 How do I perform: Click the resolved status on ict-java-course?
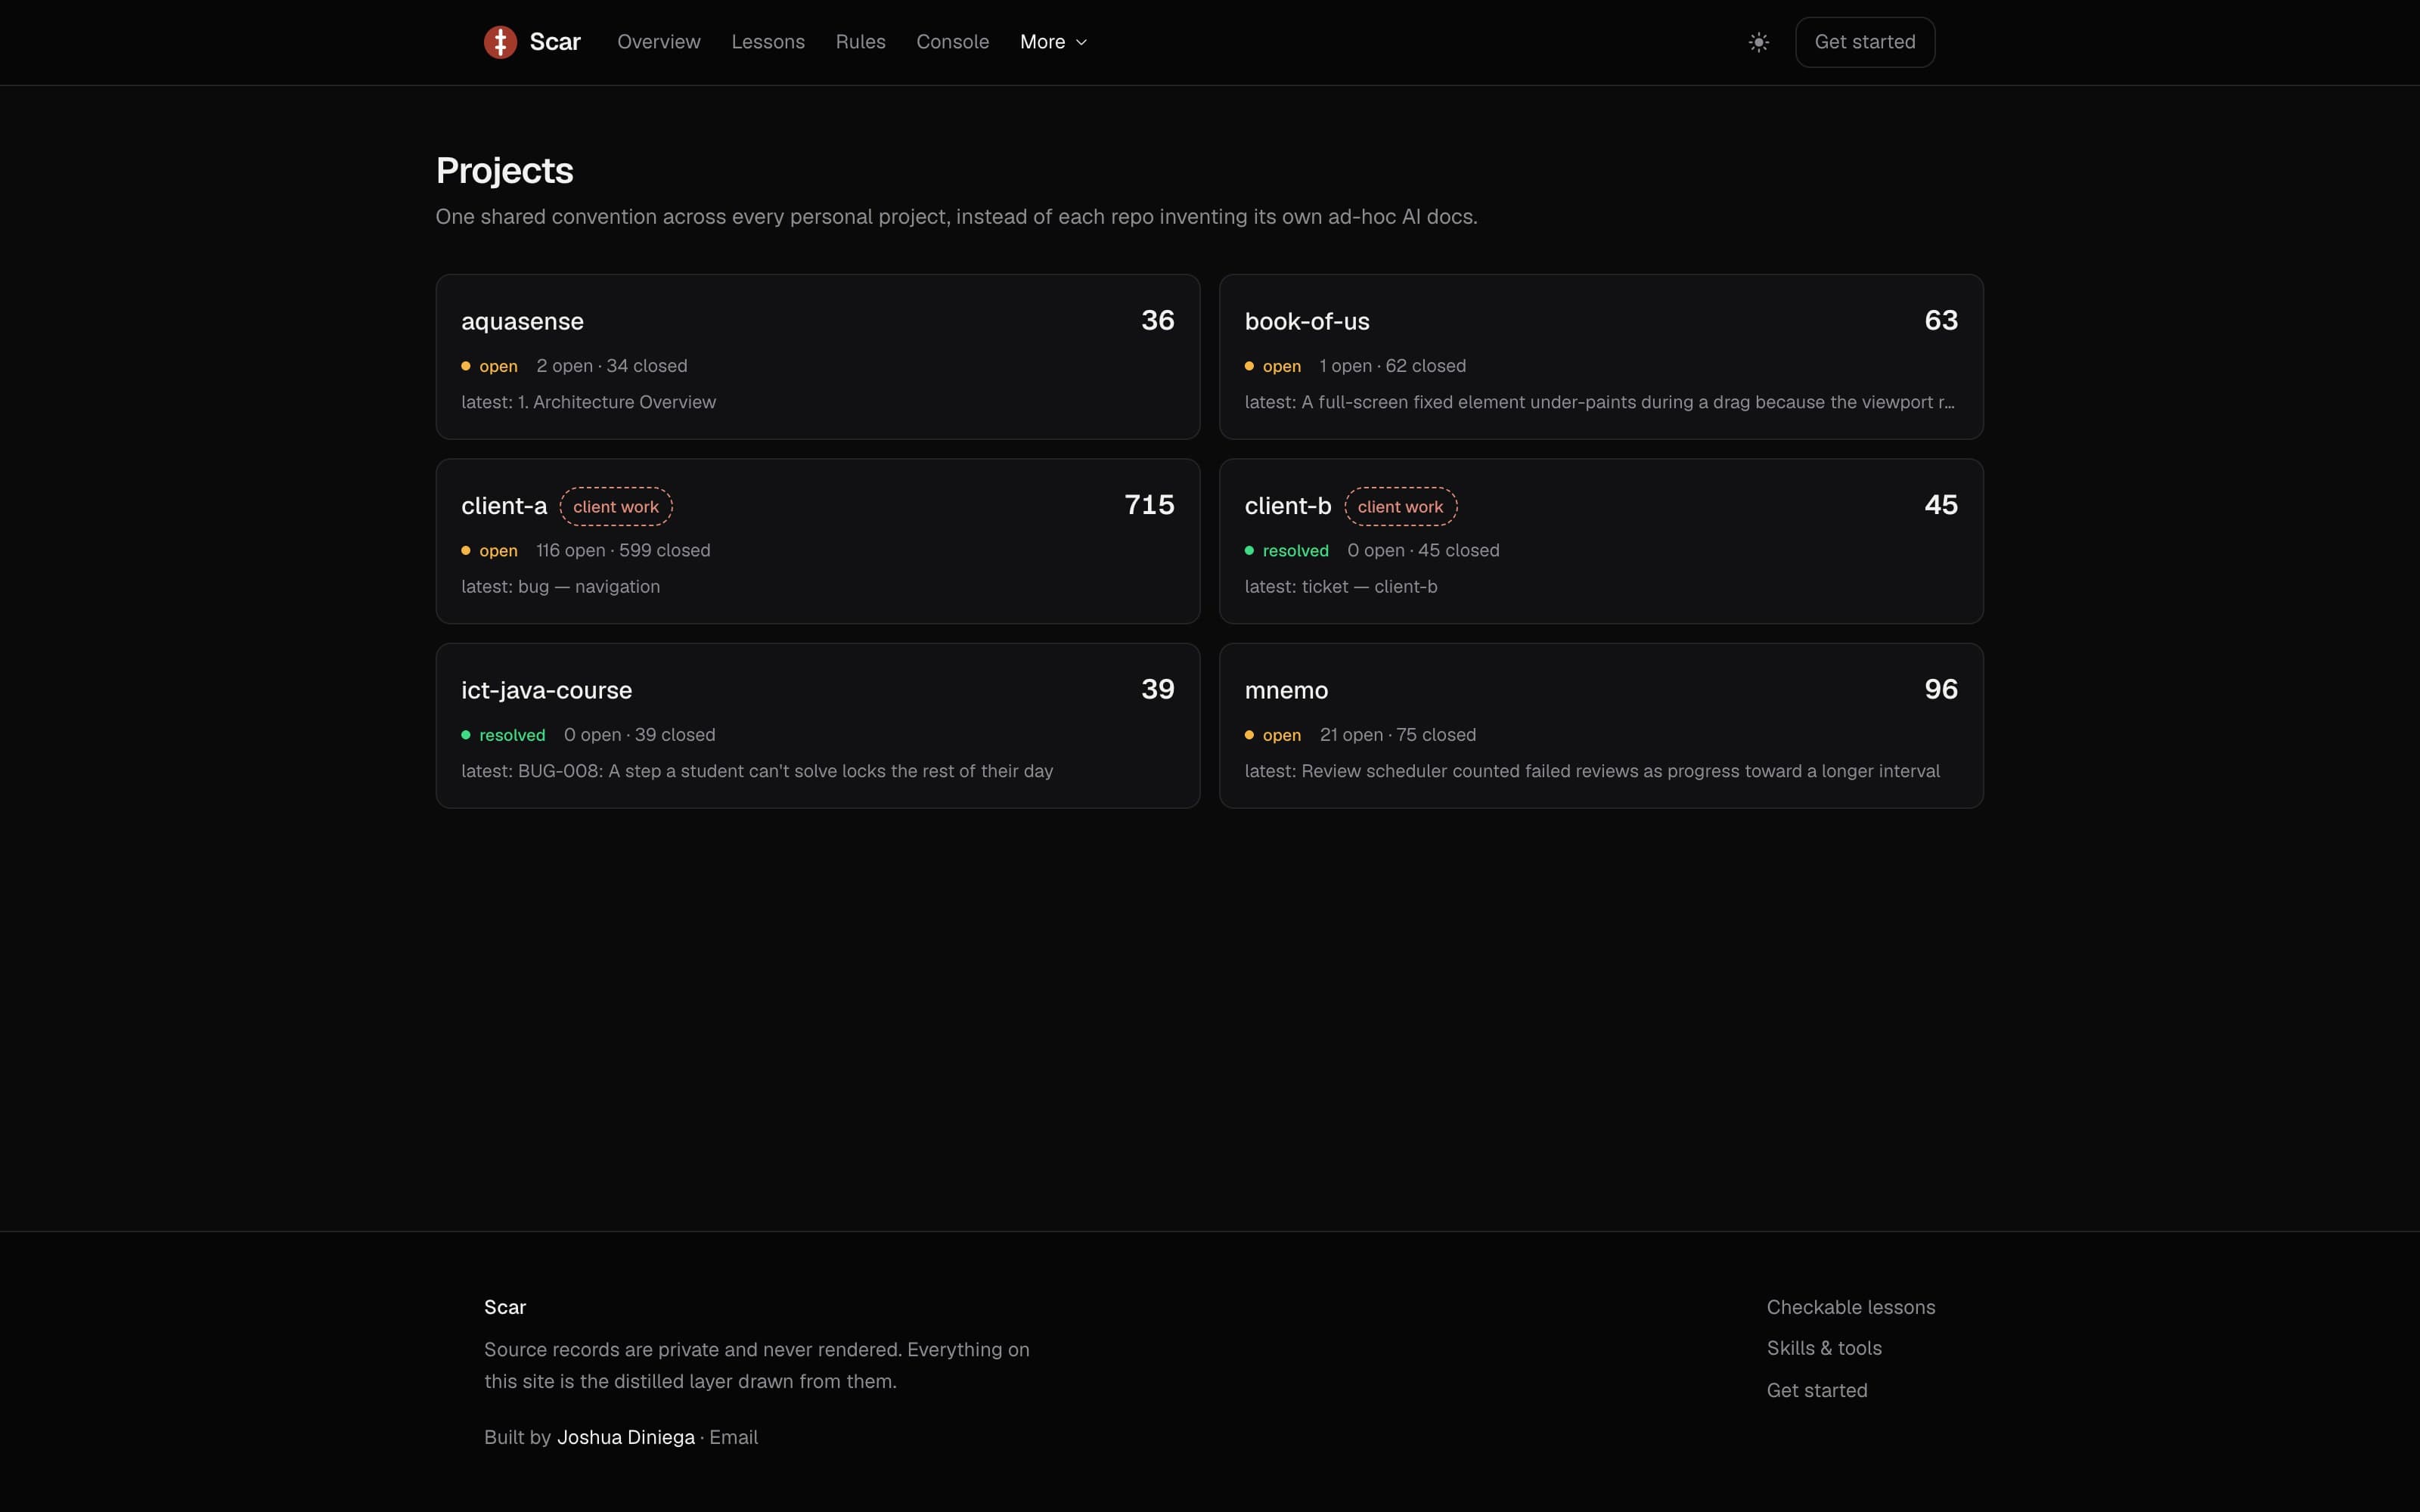coord(503,735)
